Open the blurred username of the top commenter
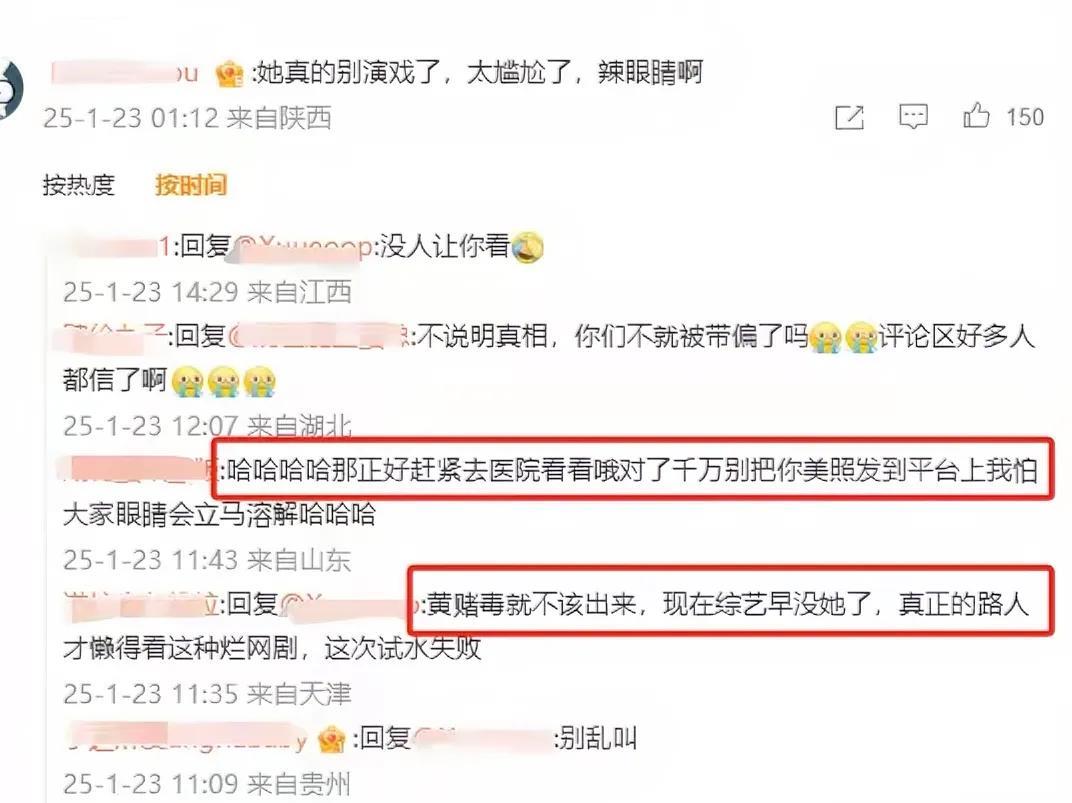 [124, 72]
